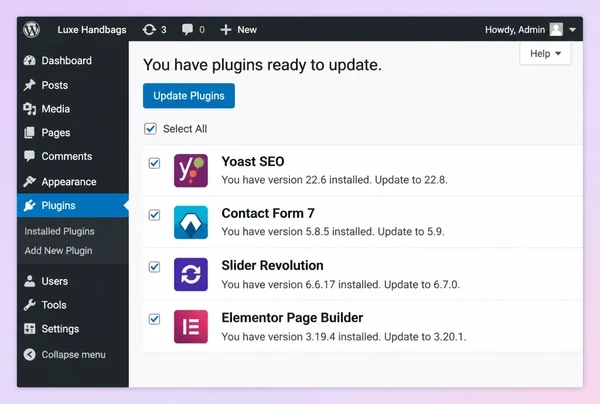This screenshot has height=404, width=600.
Task: Click the Settings sliders icon
Action: (x=29, y=329)
